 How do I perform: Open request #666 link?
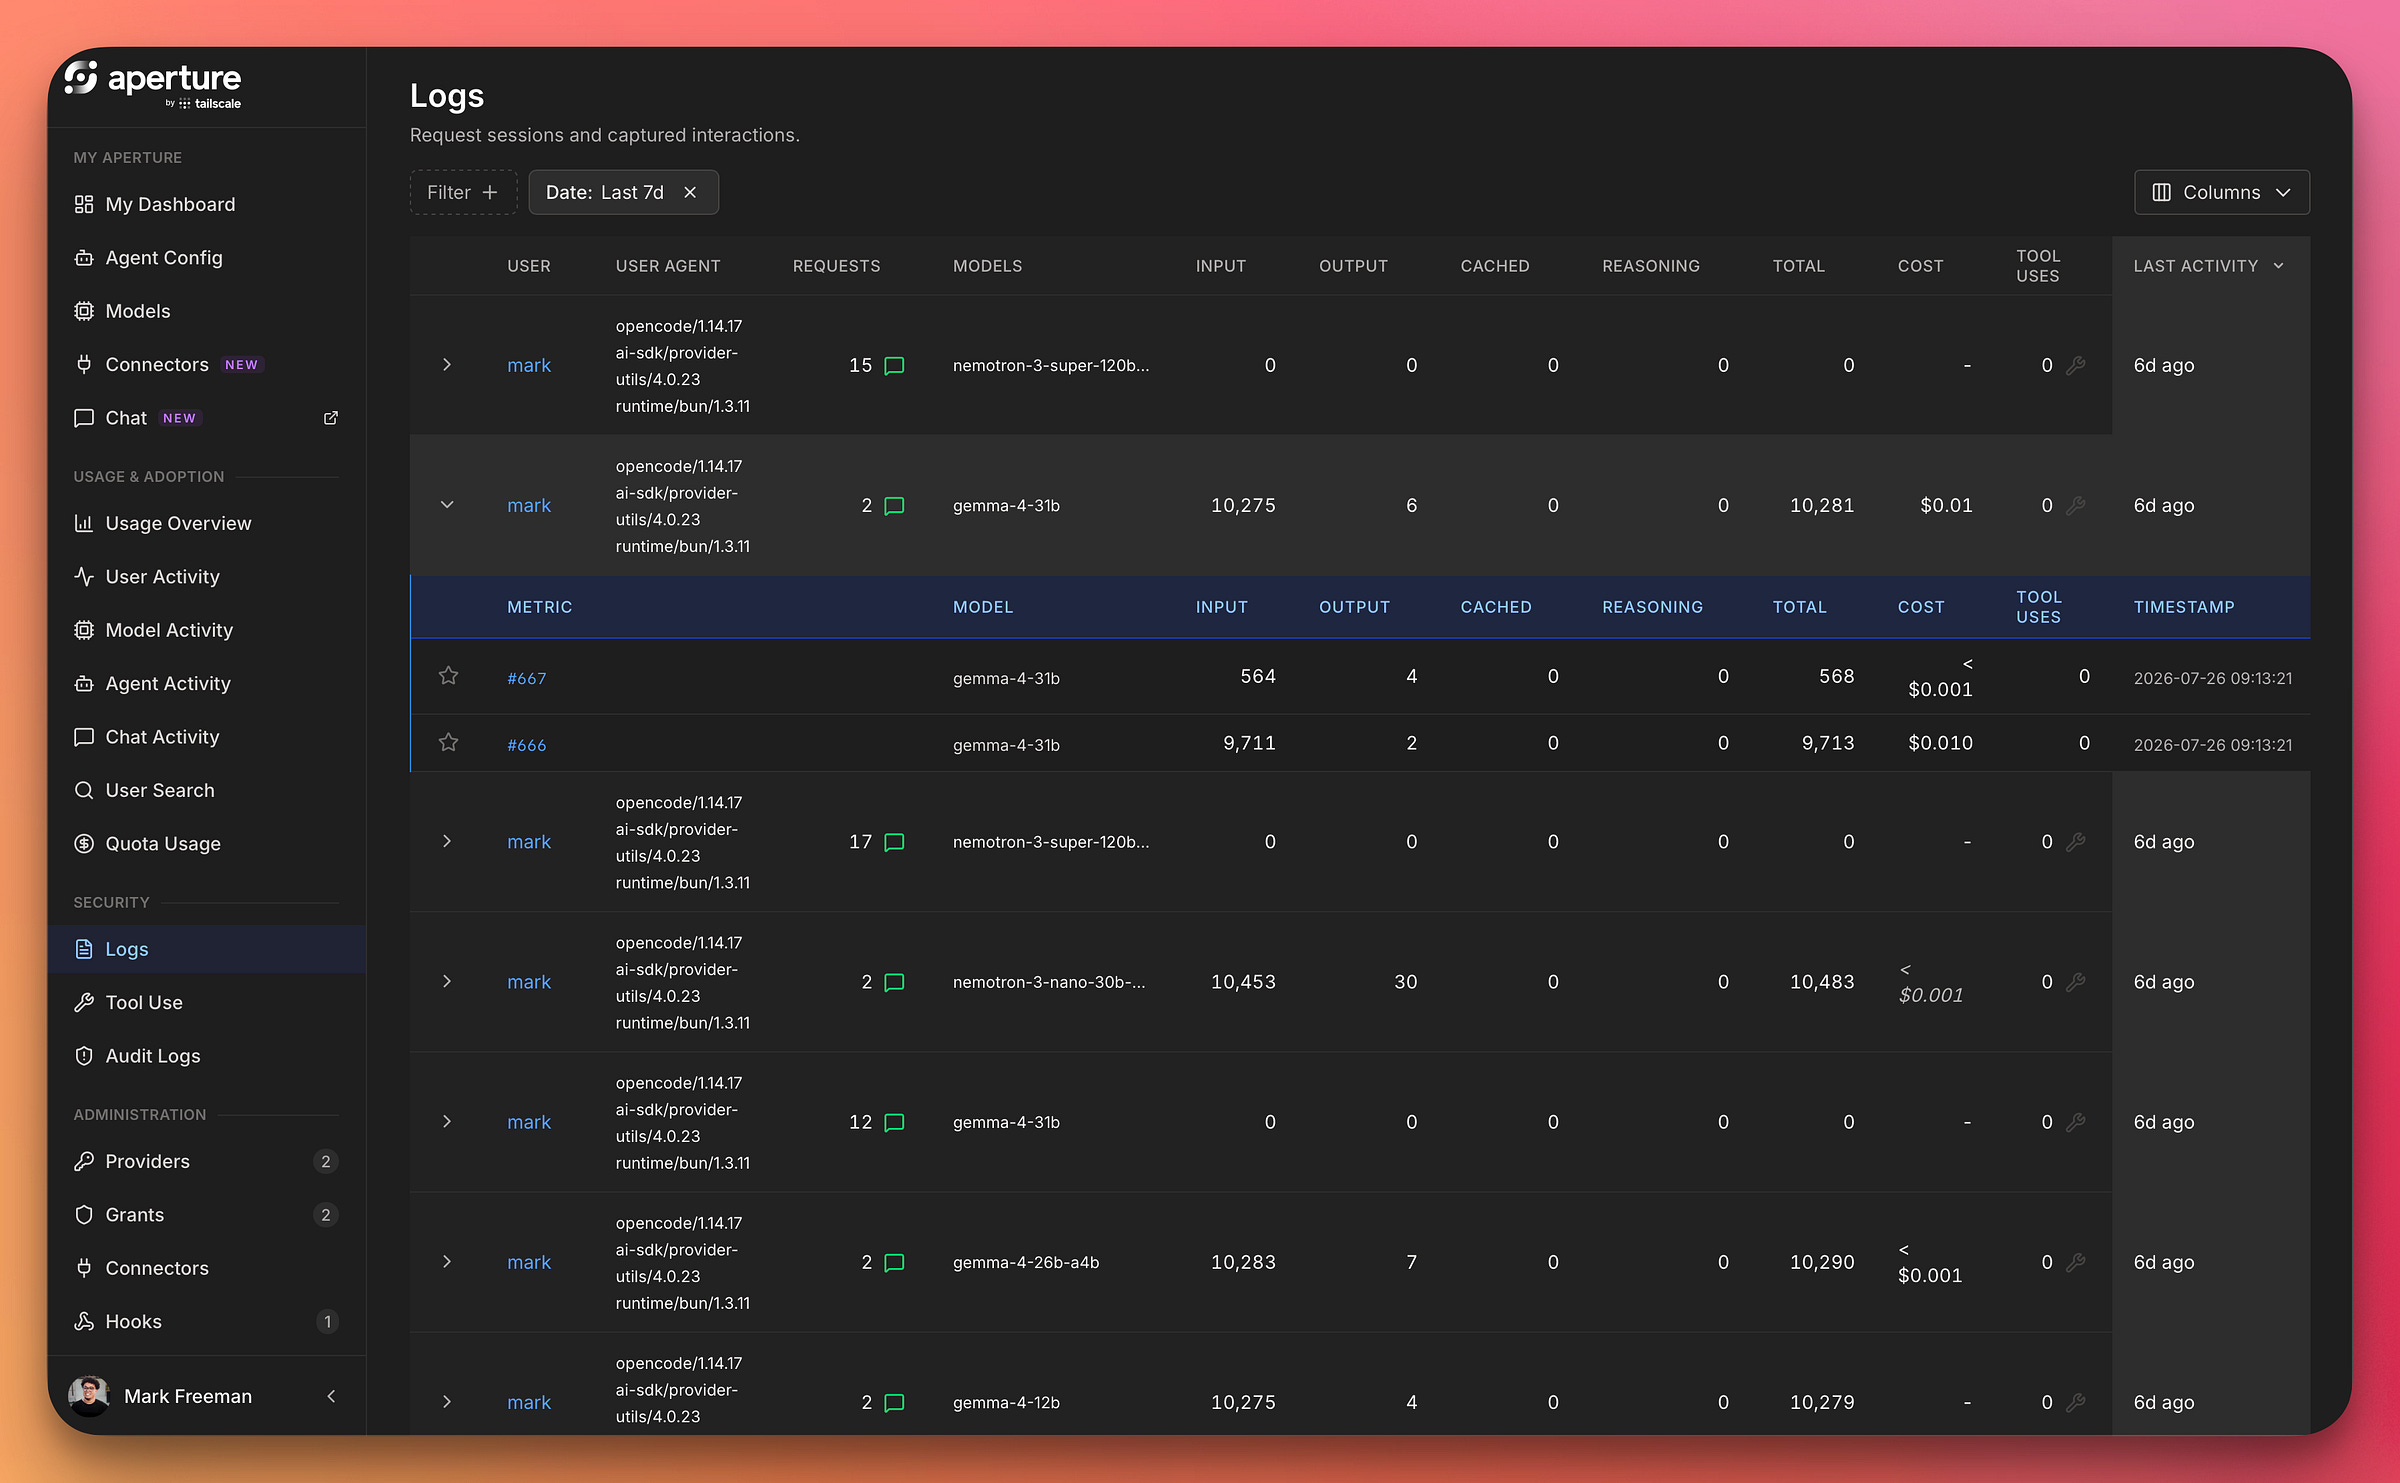coord(526,745)
